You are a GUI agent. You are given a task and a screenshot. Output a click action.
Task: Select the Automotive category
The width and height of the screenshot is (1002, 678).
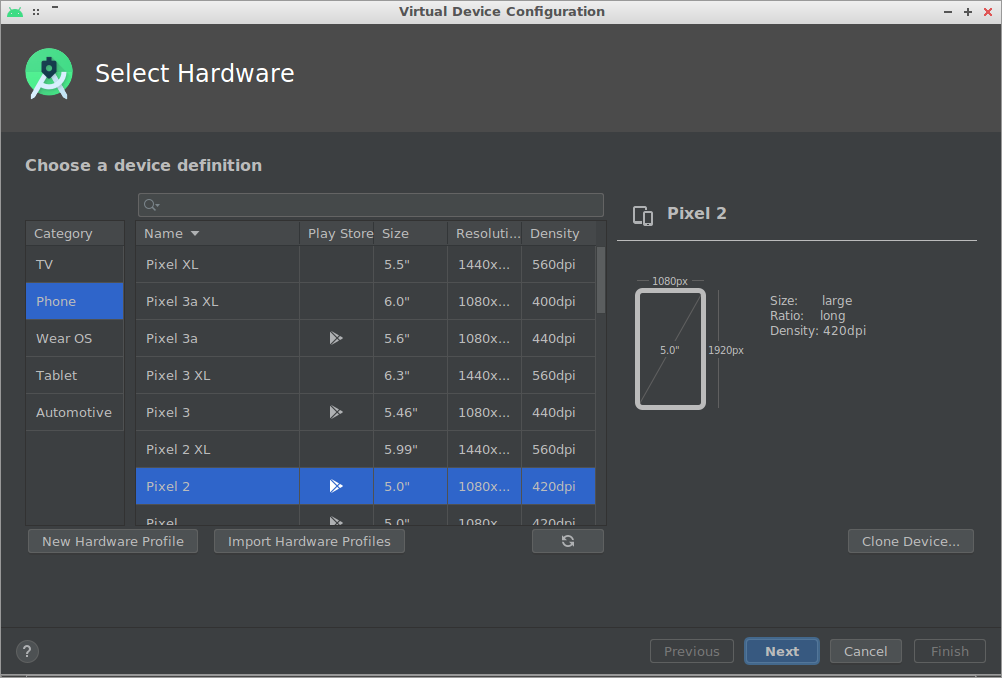[x=75, y=412]
